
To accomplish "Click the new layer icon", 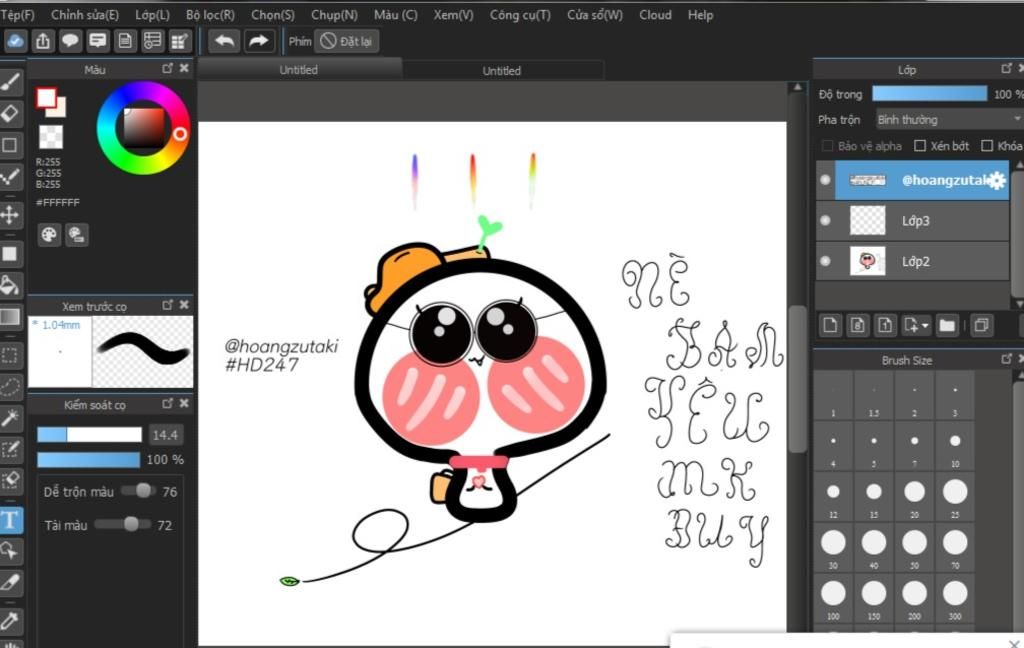I will [830, 325].
